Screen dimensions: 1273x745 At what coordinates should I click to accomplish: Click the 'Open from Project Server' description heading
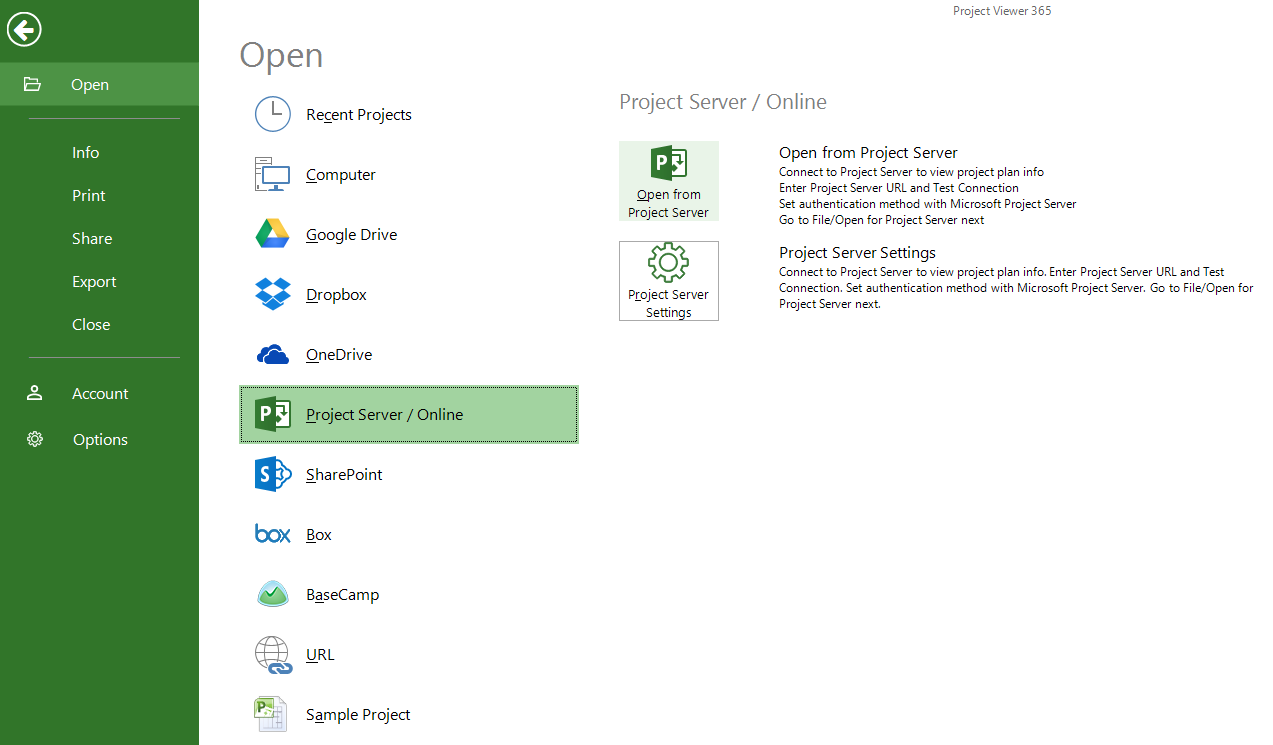coord(868,152)
